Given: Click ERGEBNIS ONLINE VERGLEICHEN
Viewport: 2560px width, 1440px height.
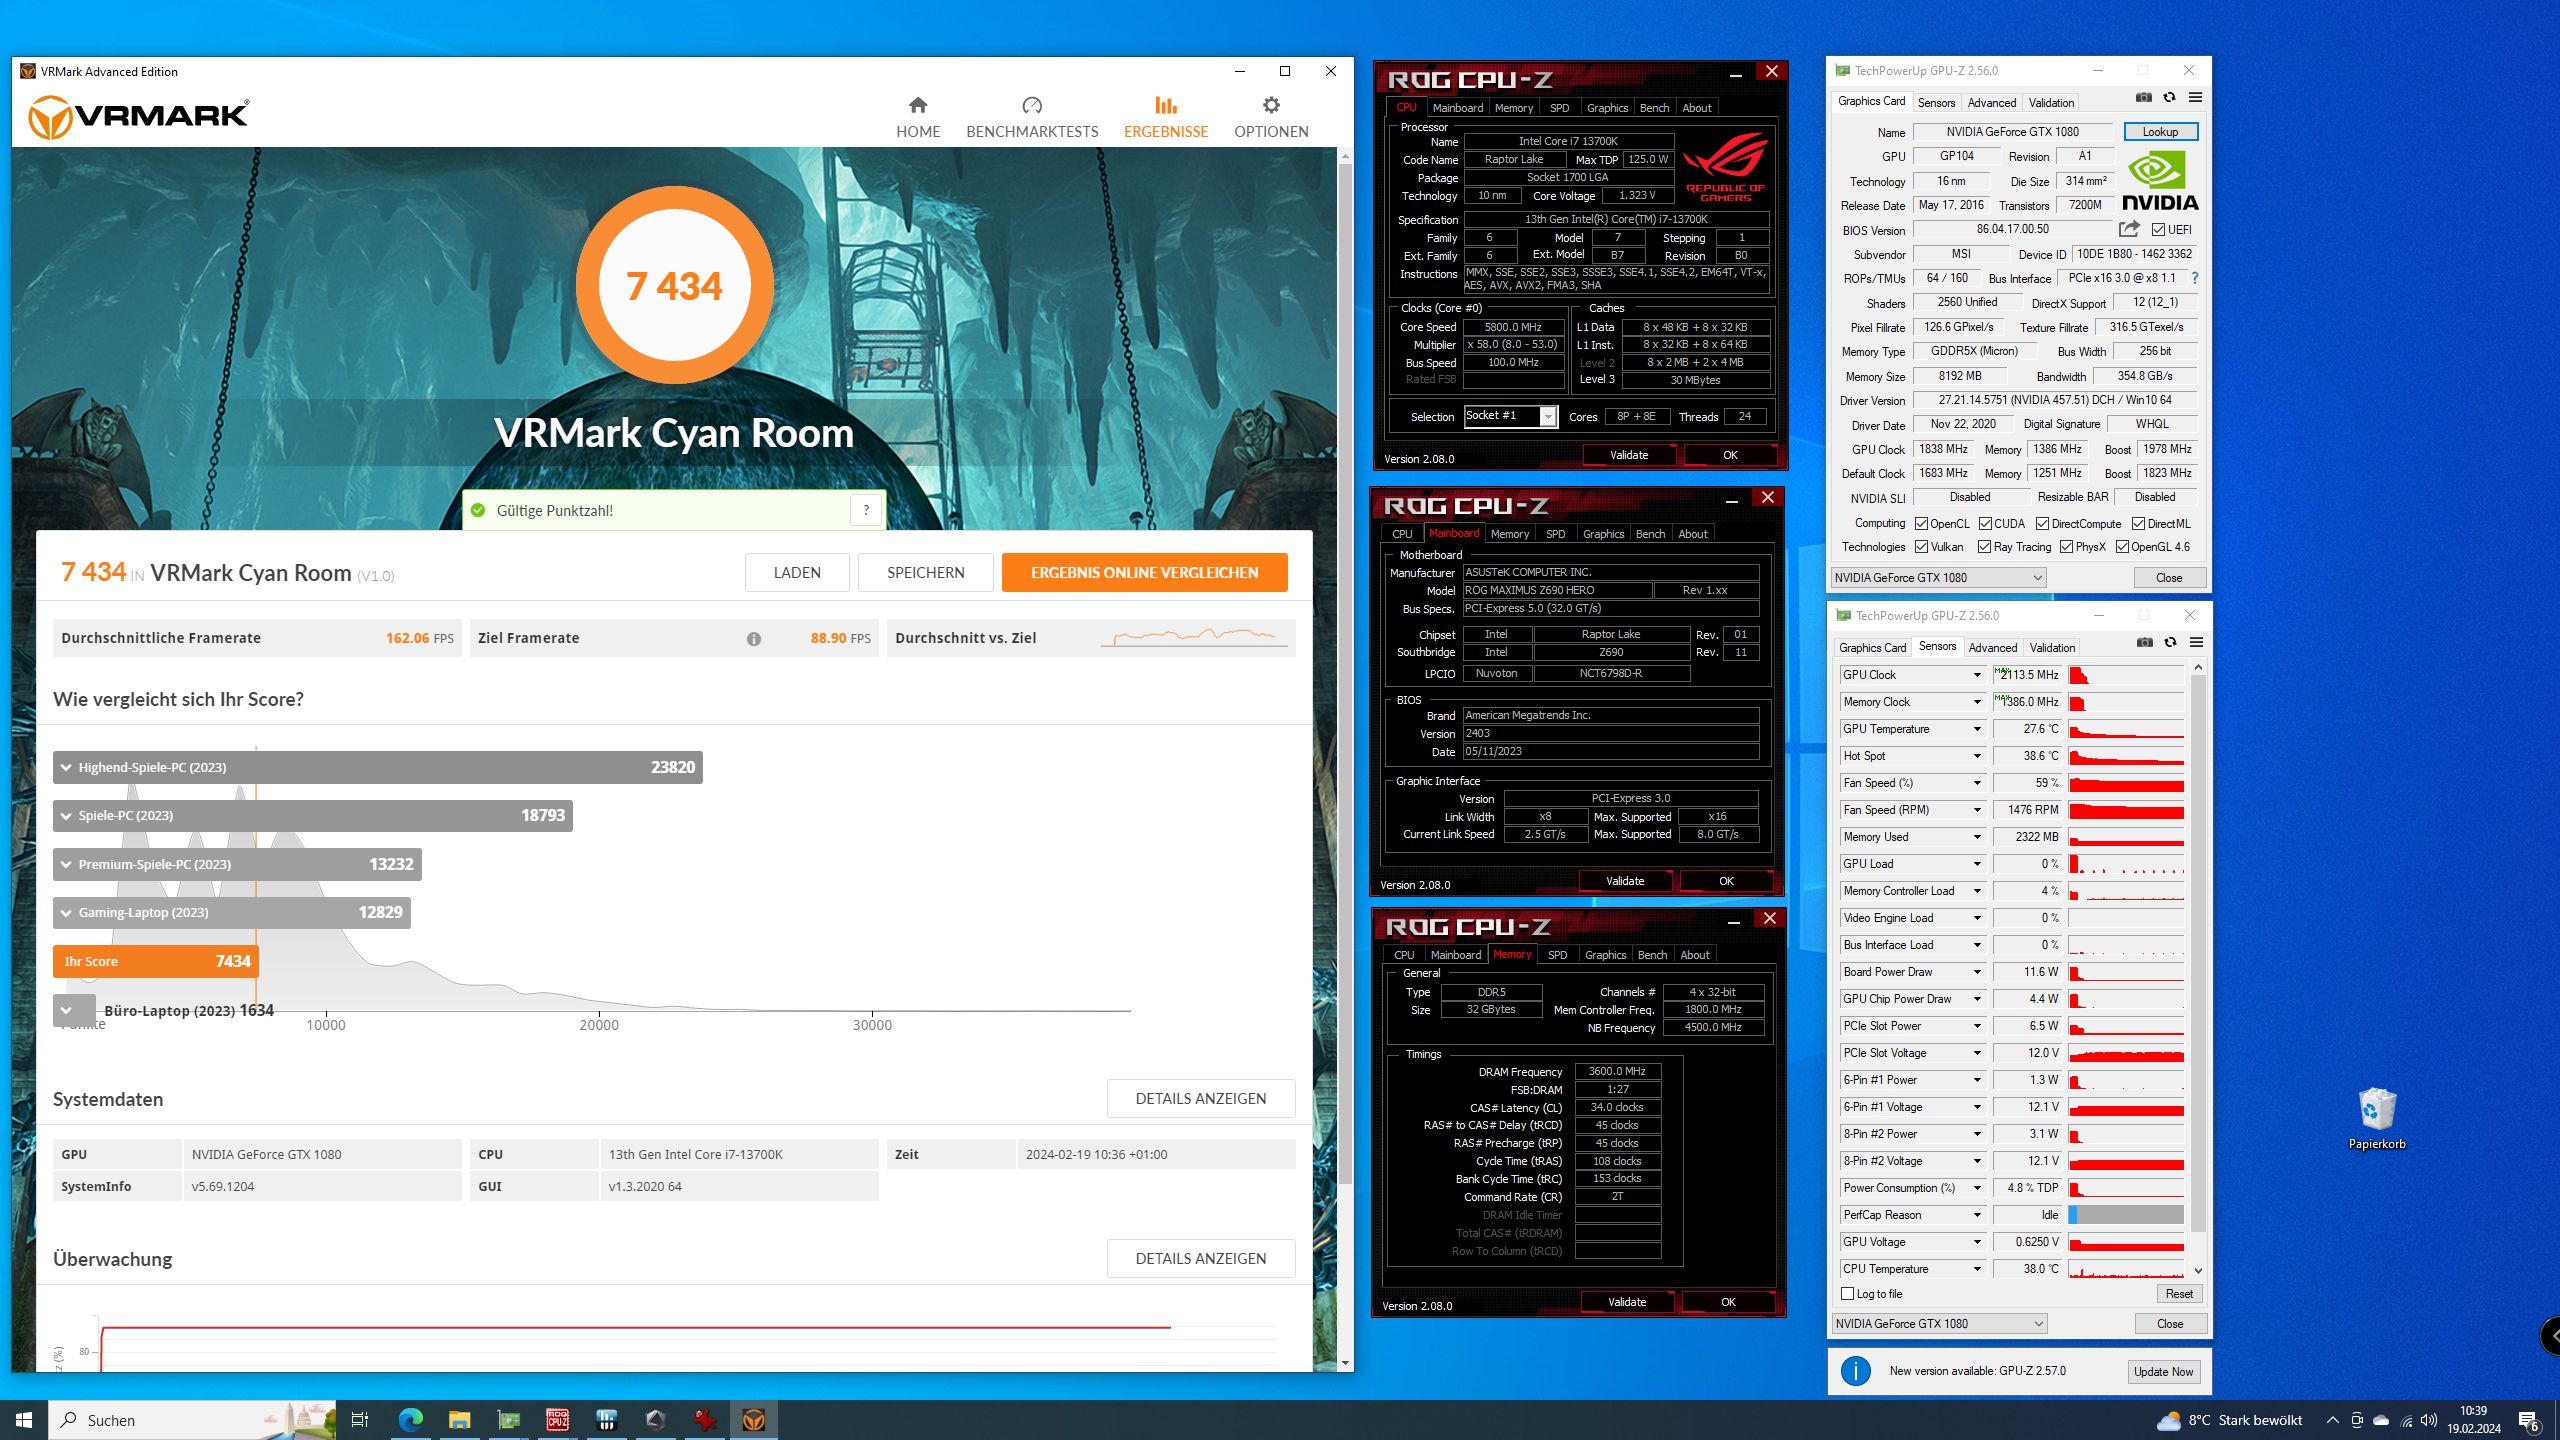Looking at the screenshot, I should point(1144,573).
